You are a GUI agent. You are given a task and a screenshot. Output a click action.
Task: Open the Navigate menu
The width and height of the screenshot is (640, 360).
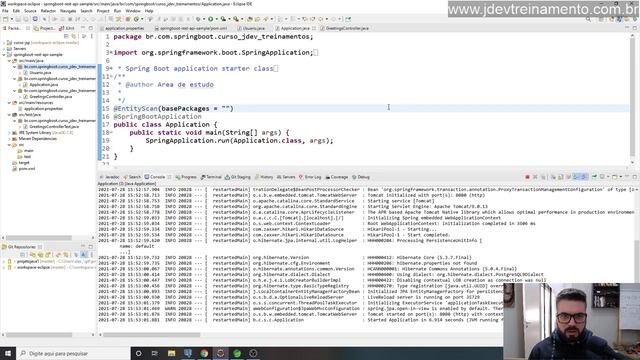pos(68,11)
